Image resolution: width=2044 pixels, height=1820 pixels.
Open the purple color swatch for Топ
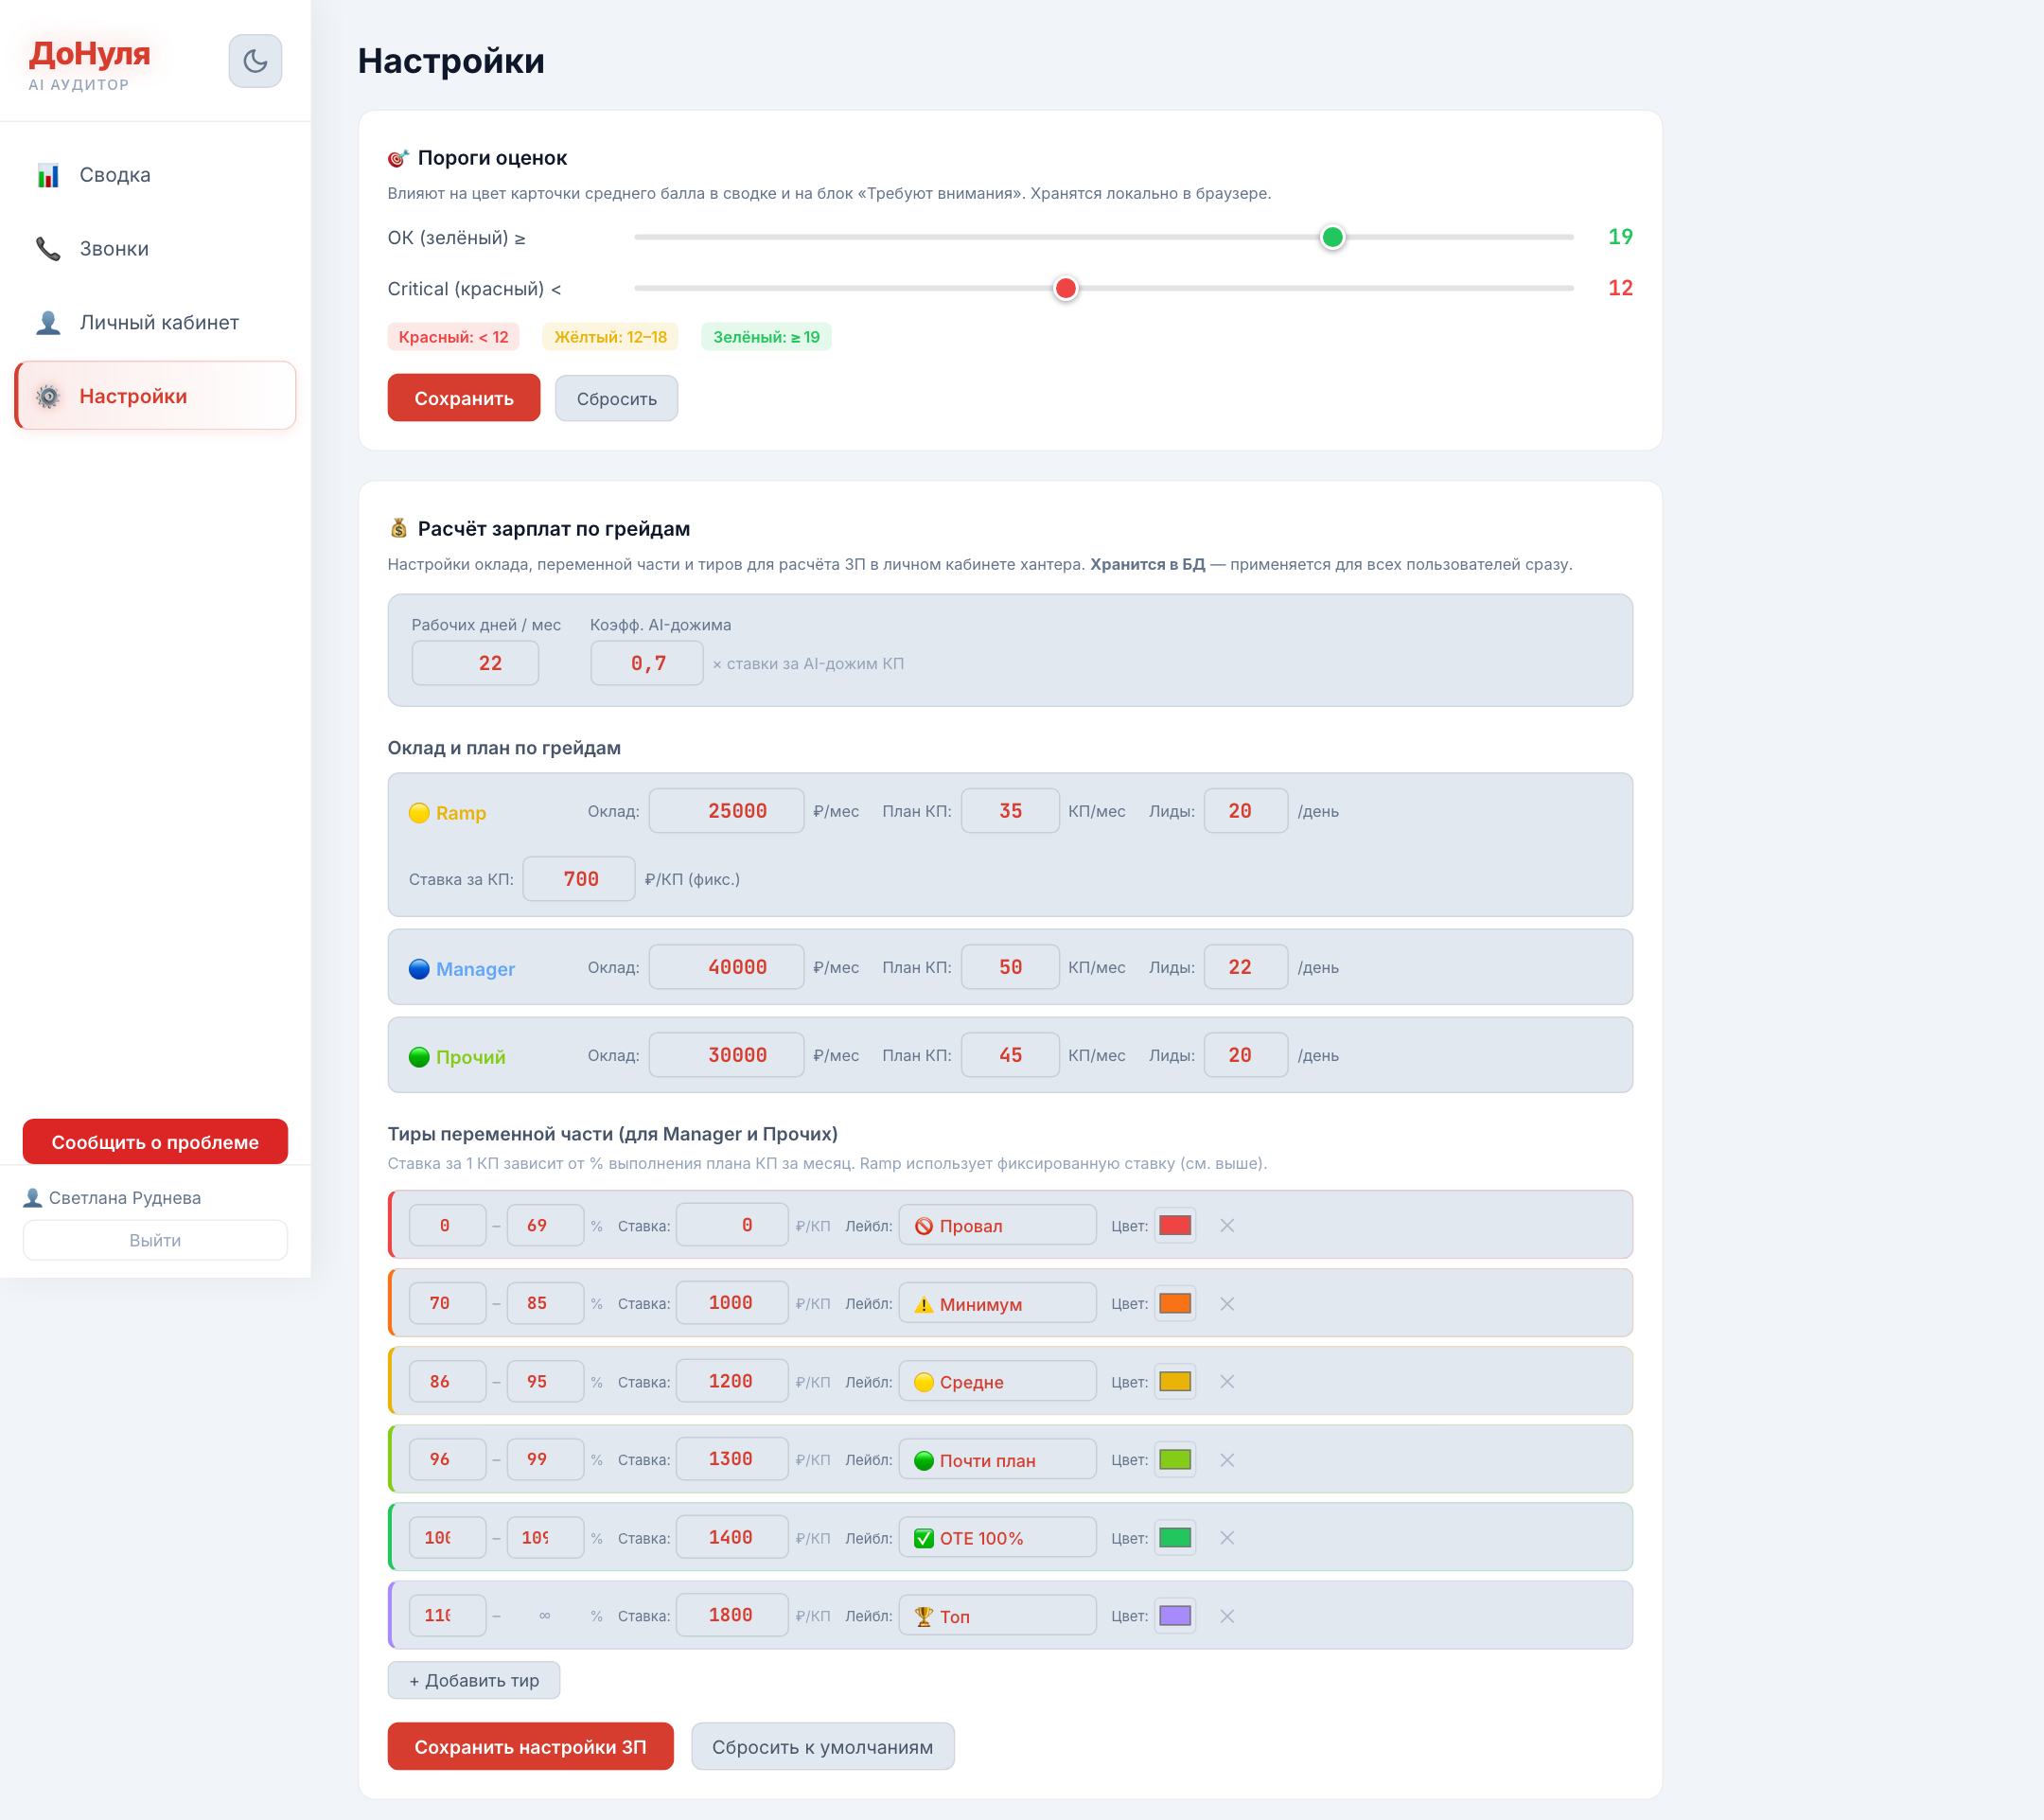(x=1175, y=1616)
